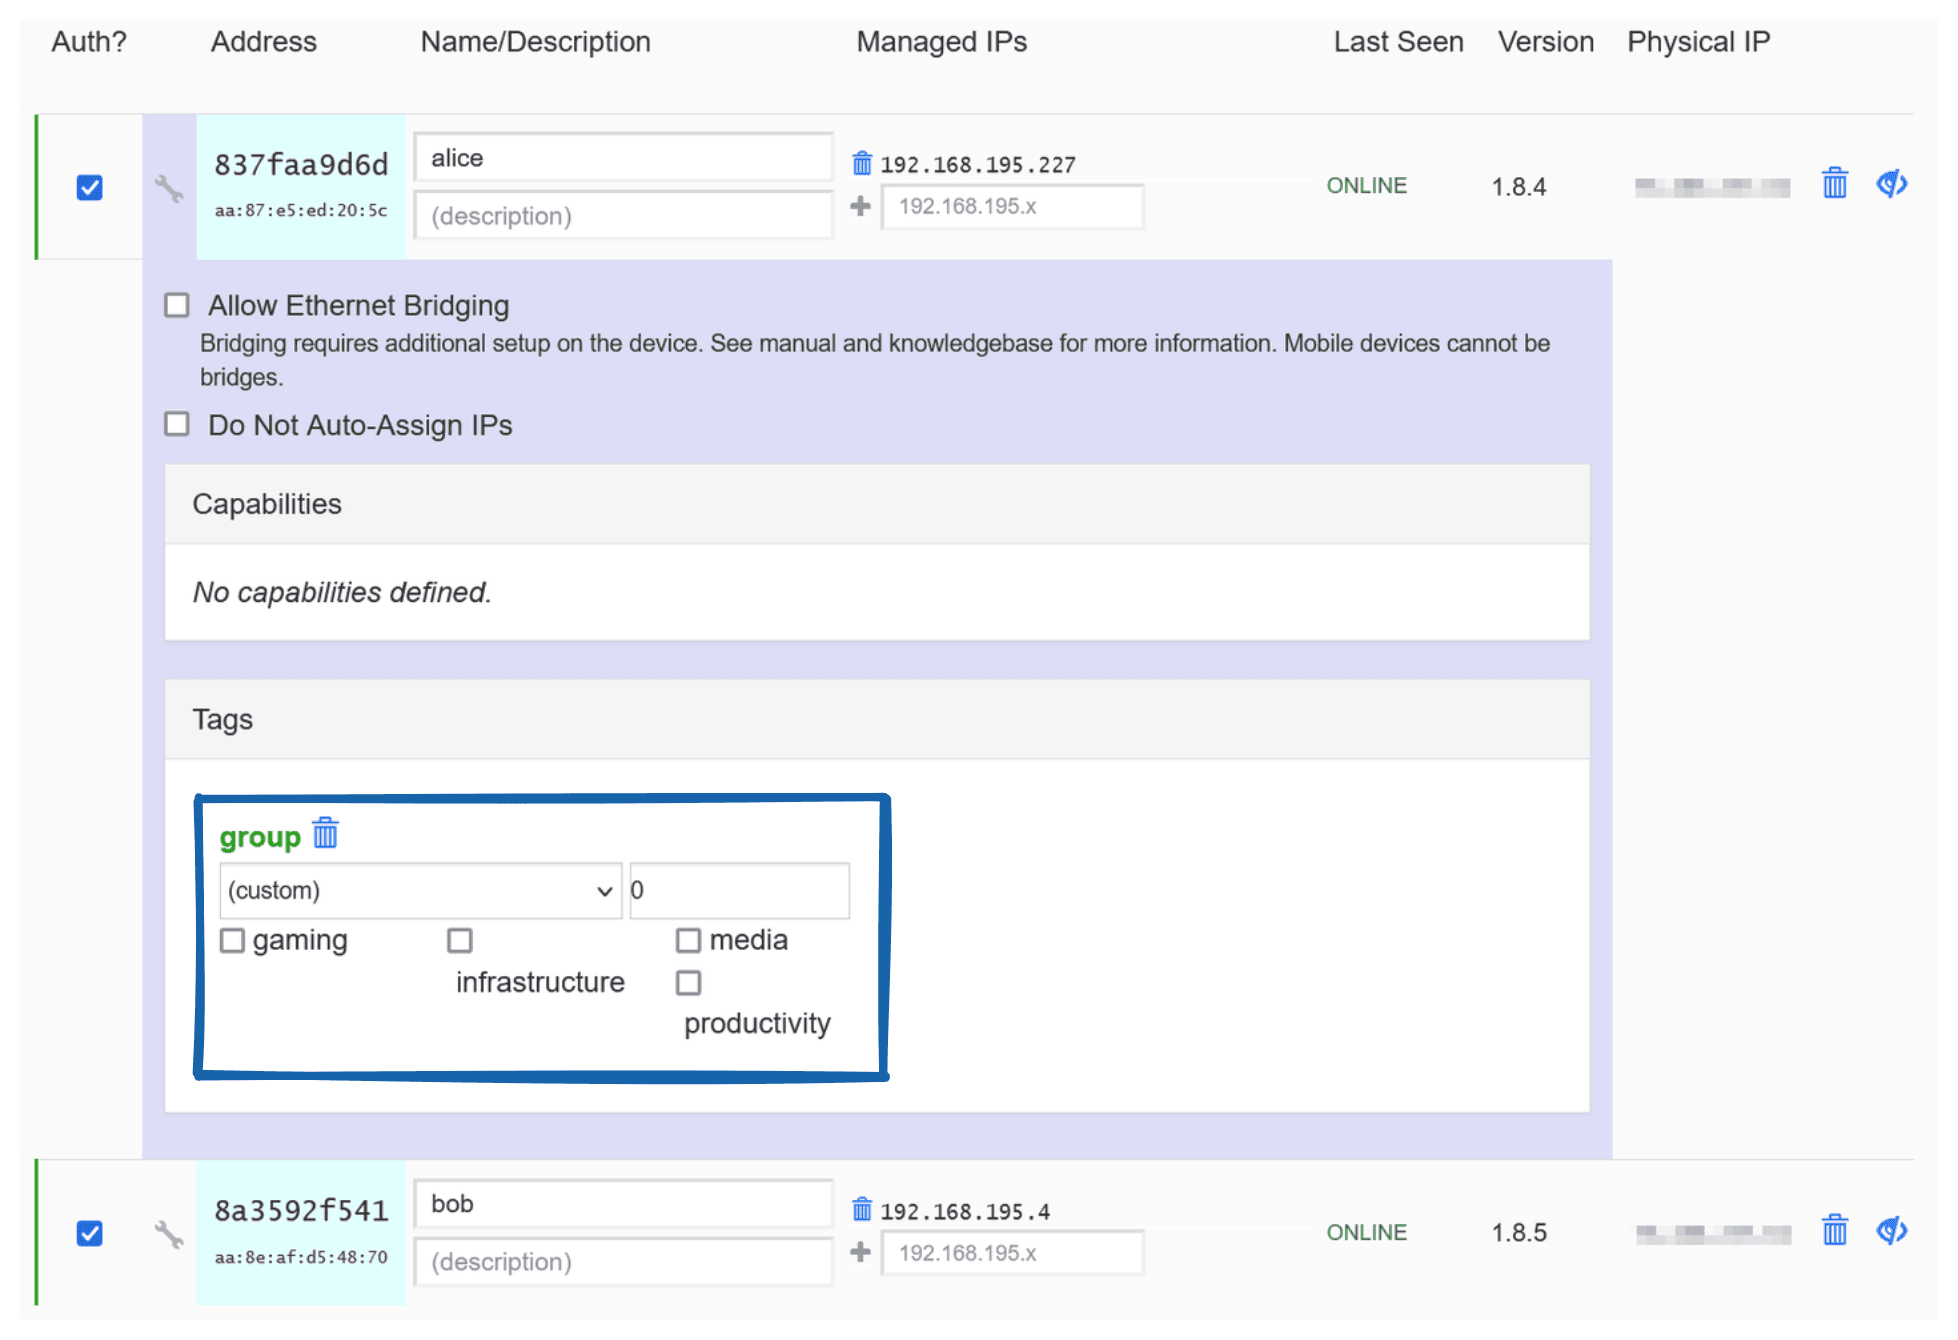Open alice's member settings via wrench icon
Screen dimensions: 1958x1340
(168, 186)
